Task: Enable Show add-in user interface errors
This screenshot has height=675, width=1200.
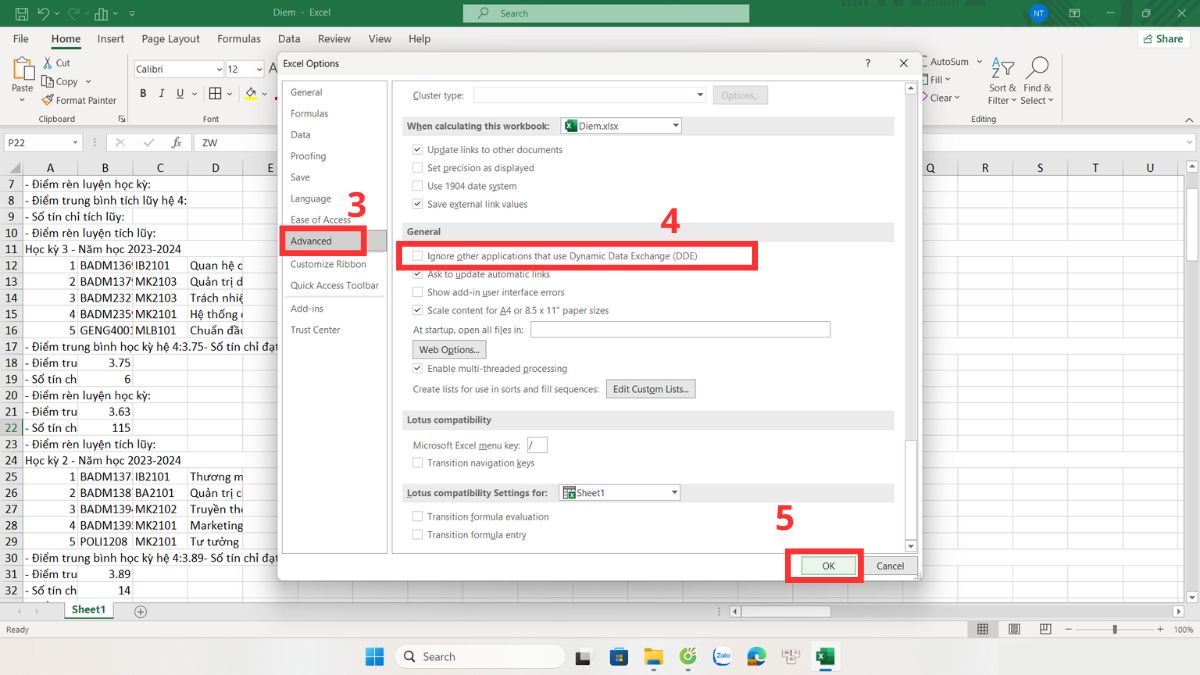Action: coord(418,292)
